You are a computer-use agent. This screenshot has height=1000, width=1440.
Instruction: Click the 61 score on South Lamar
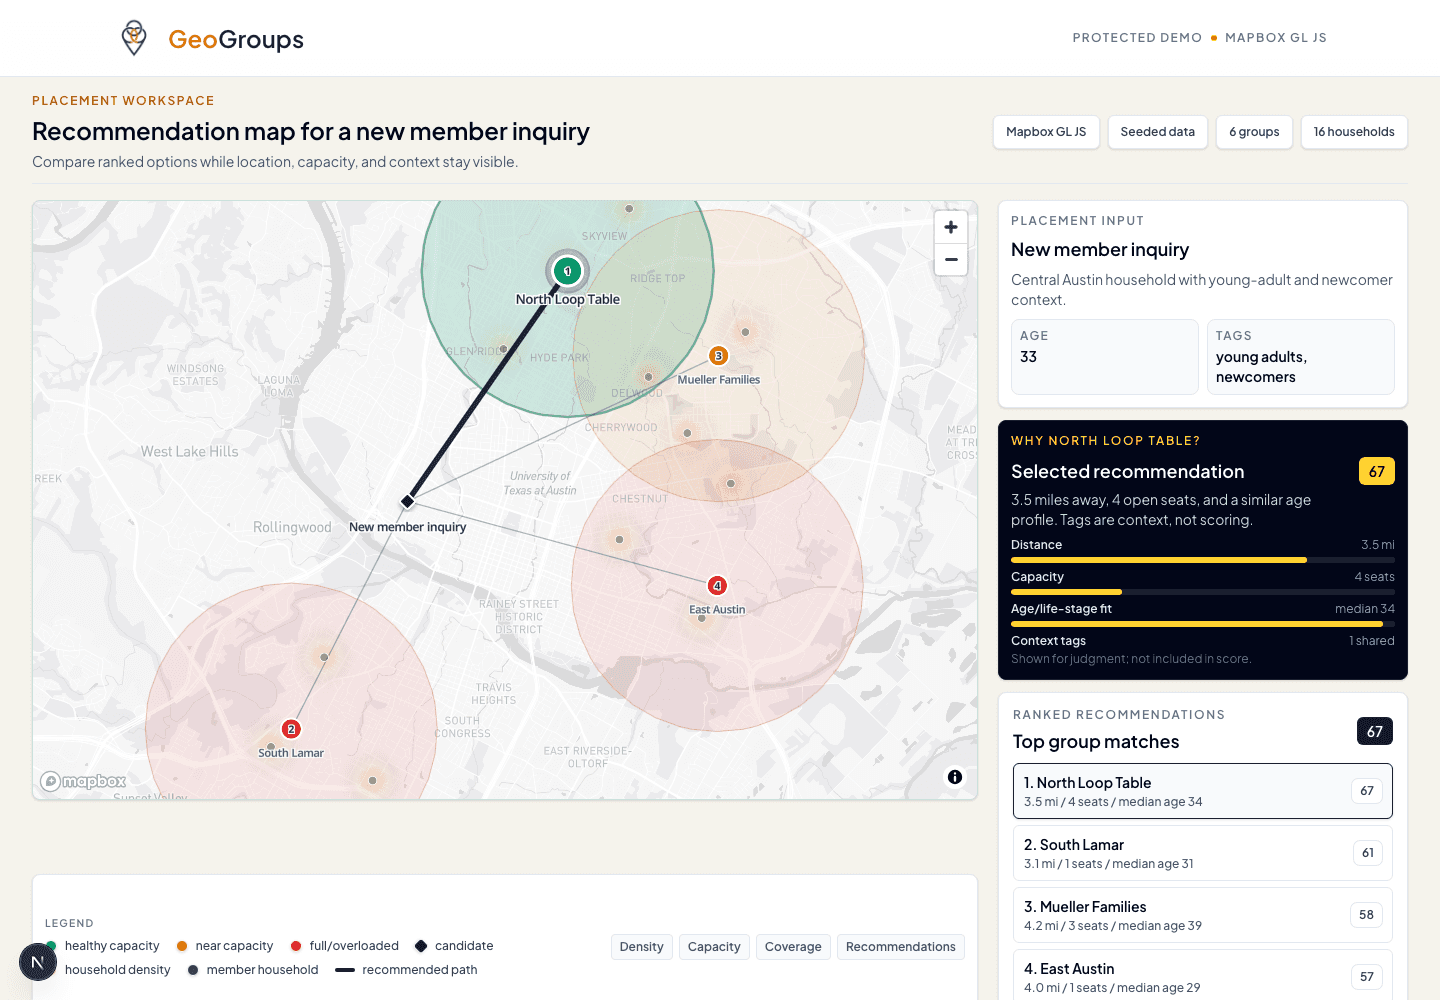(x=1368, y=853)
